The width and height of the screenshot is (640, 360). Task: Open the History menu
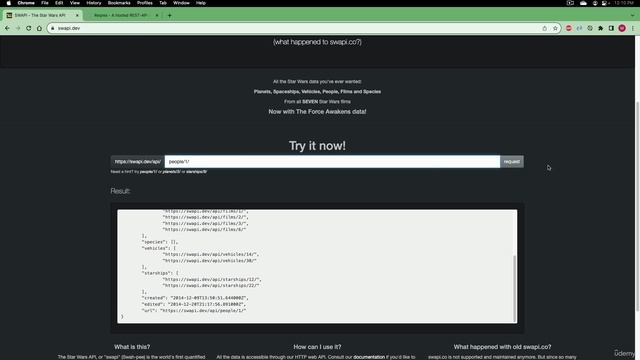(x=94, y=3)
